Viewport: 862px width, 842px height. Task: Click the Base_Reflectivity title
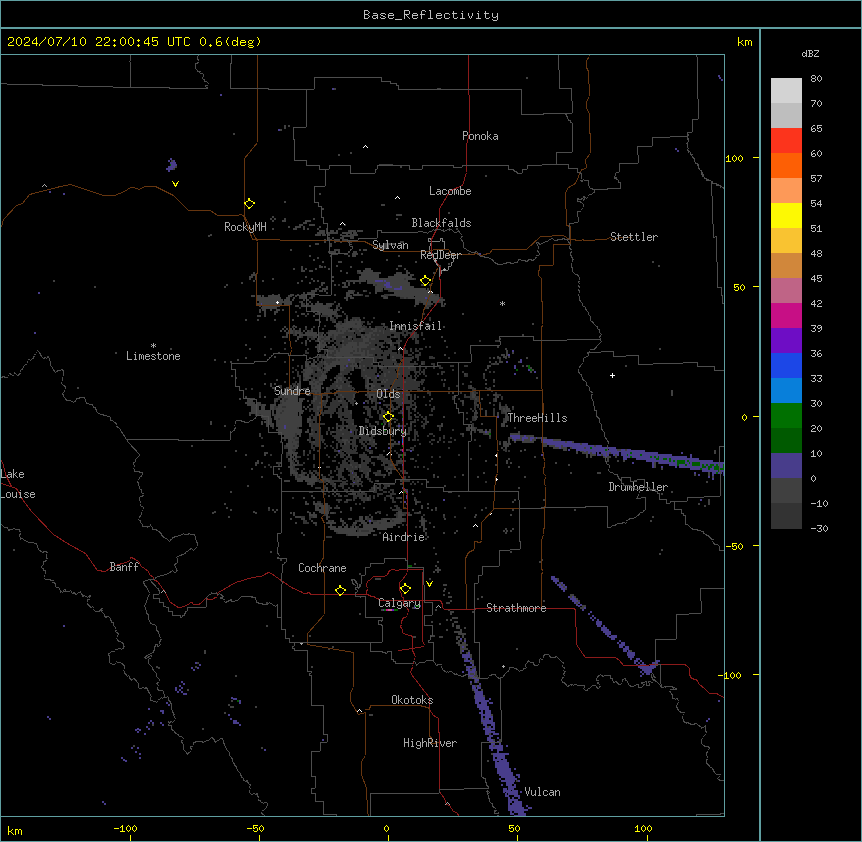[431, 15]
